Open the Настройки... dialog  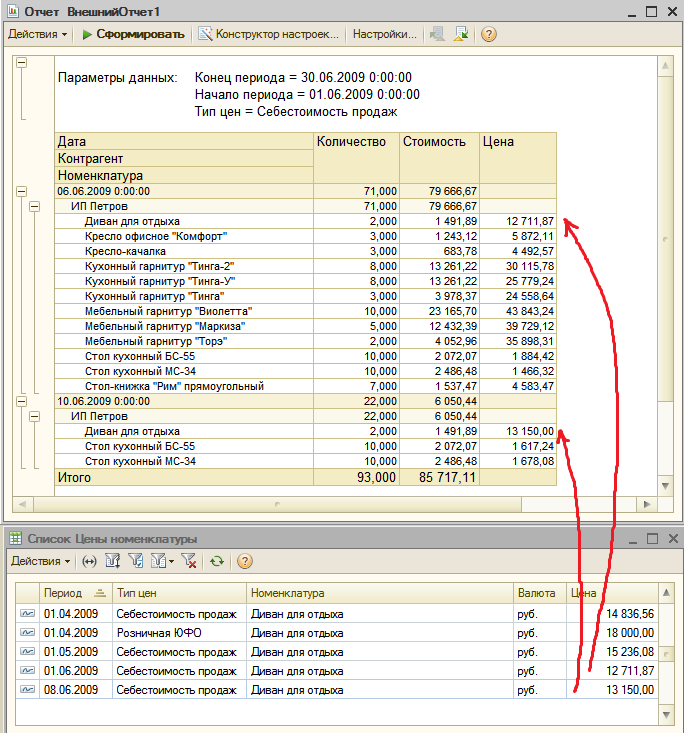pyautogui.click(x=384, y=34)
